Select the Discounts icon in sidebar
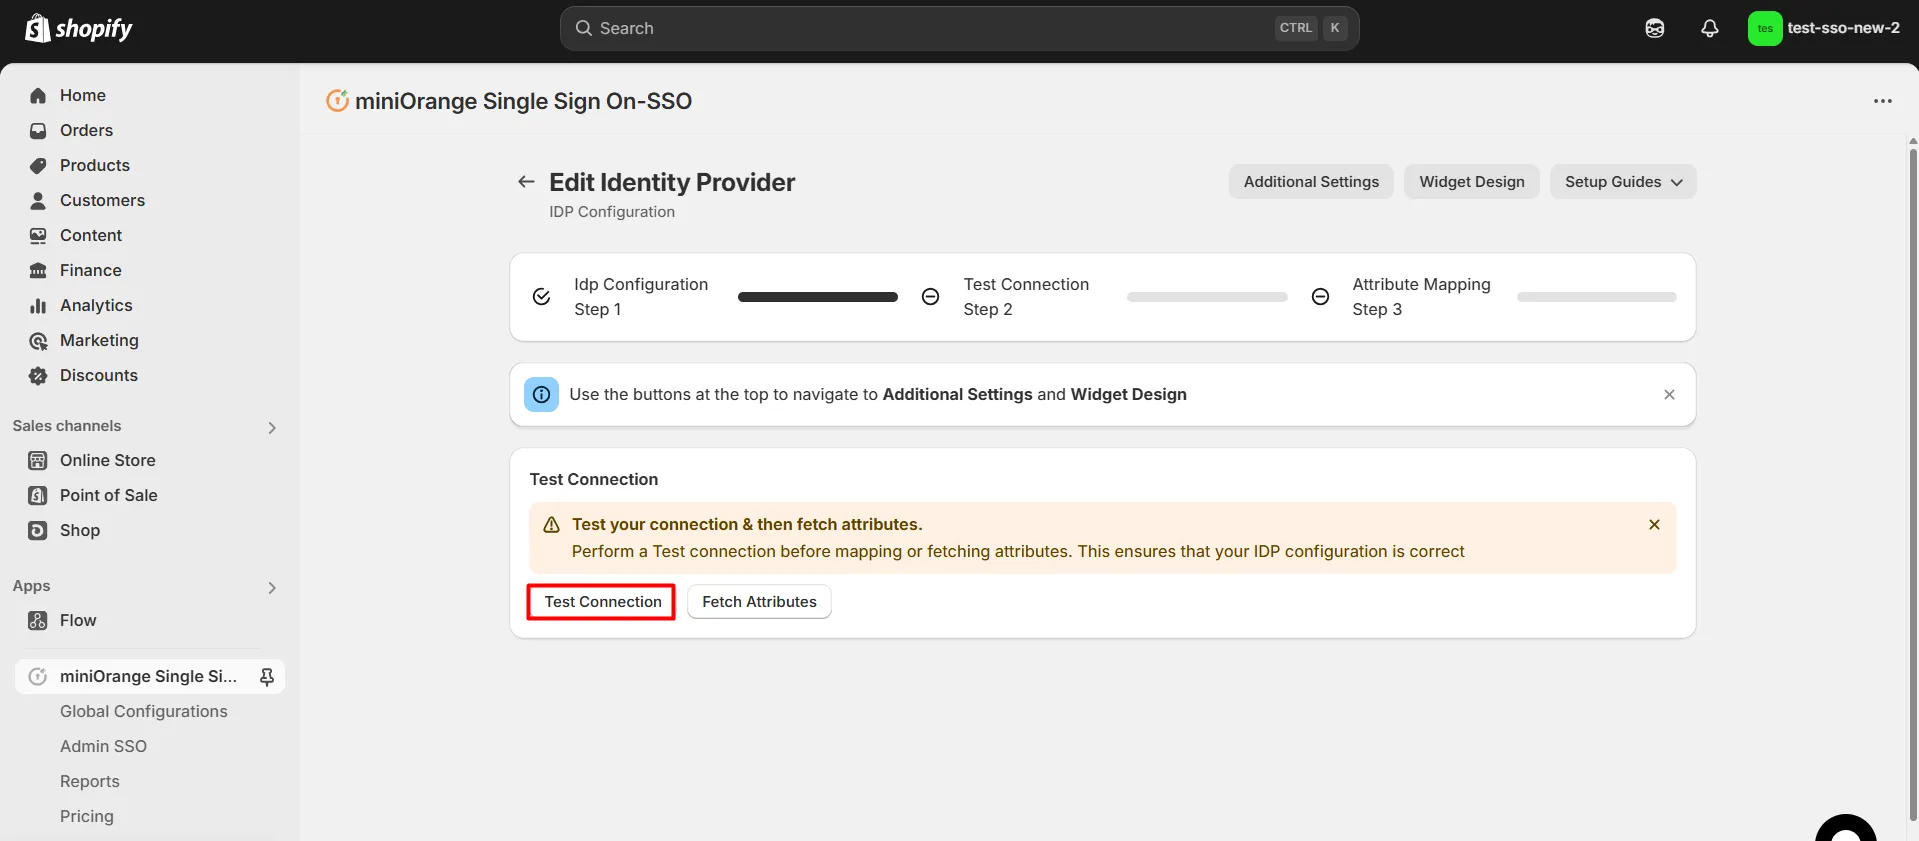Image resolution: width=1919 pixels, height=841 pixels. (38, 376)
